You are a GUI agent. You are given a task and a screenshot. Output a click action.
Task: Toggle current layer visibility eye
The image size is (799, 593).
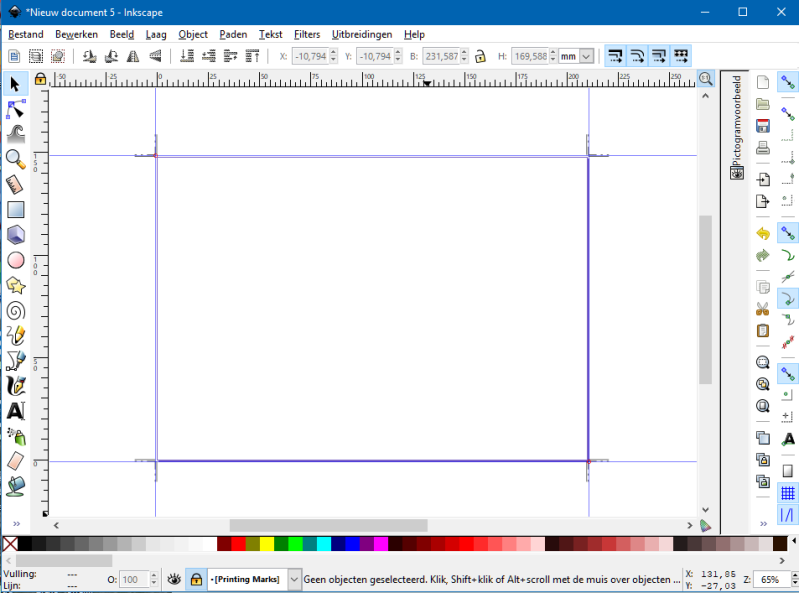pyautogui.click(x=174, y=579)
